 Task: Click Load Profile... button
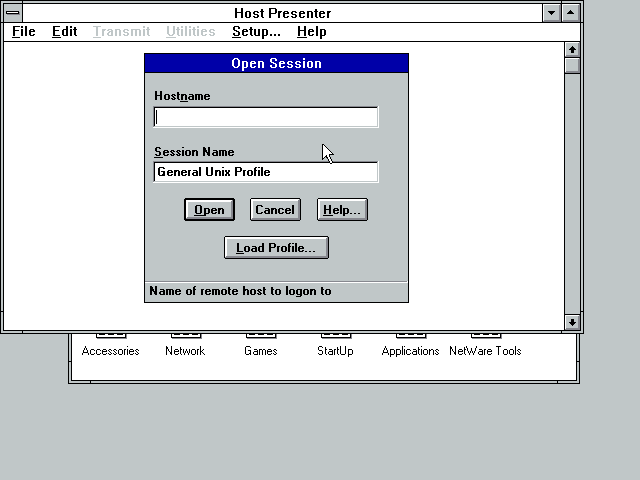[276, 248]
